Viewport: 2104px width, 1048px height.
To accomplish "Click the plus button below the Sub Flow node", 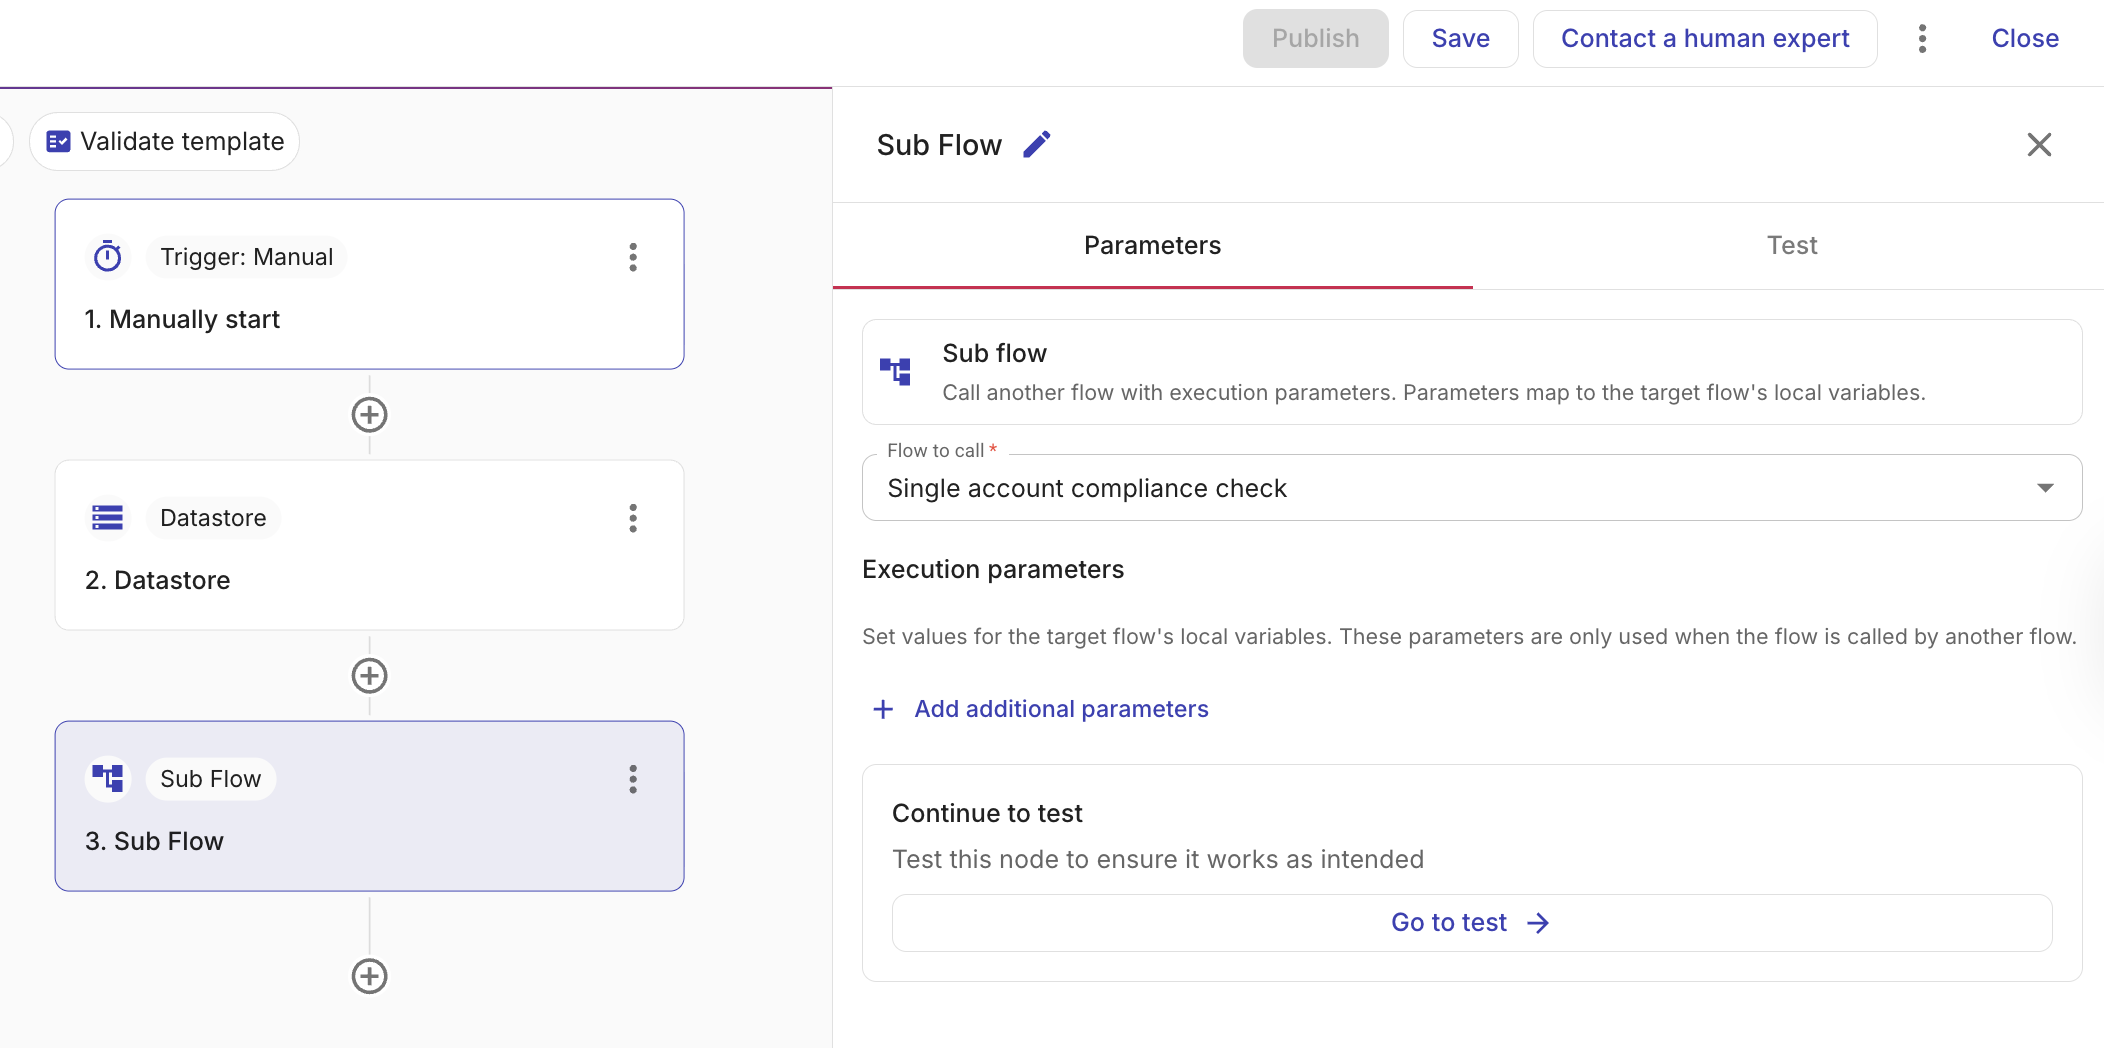I will (369, 976).
